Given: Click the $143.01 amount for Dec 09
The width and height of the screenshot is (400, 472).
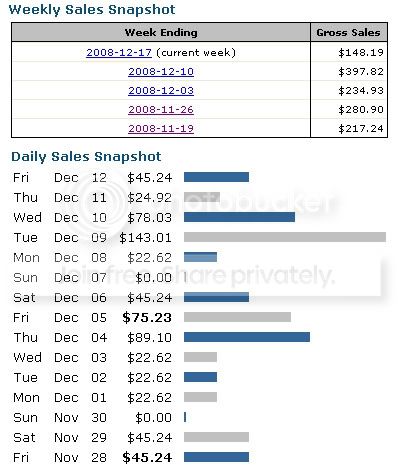Looking at the screenshot, I should [x=145, y=238].
